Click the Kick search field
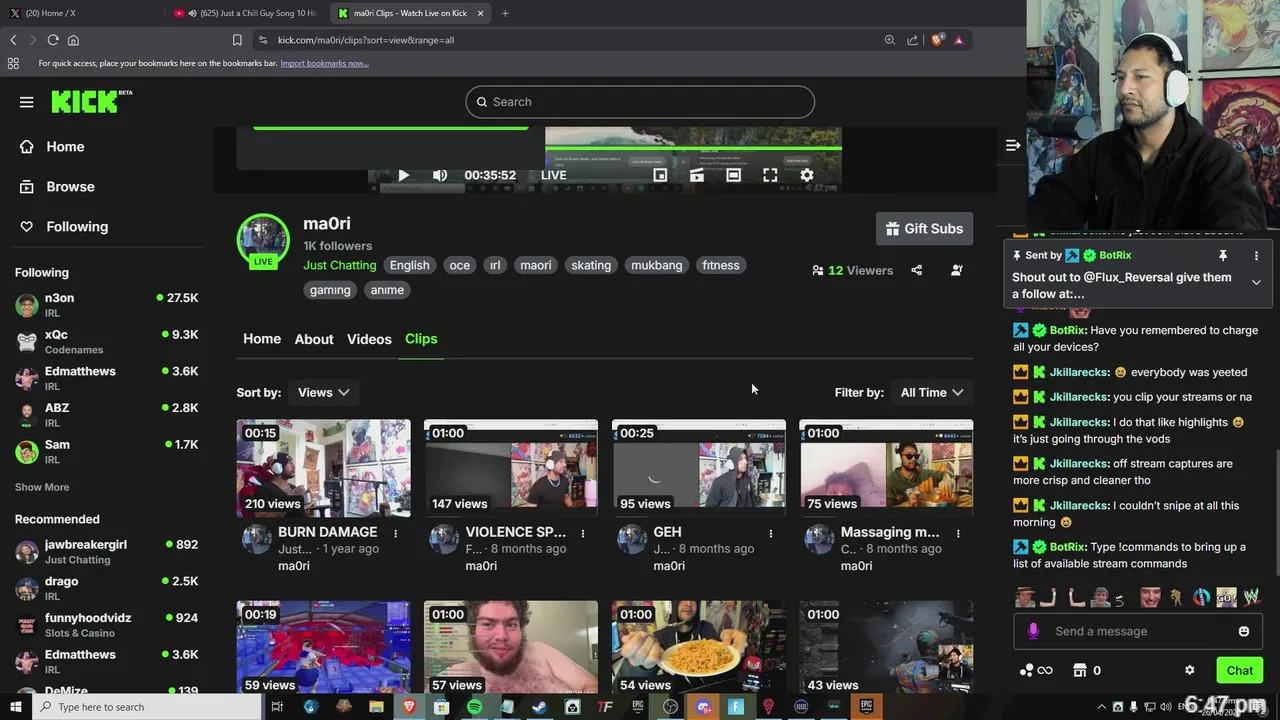1280x720 pixels. pyautogui.click(x=640, y=102)
